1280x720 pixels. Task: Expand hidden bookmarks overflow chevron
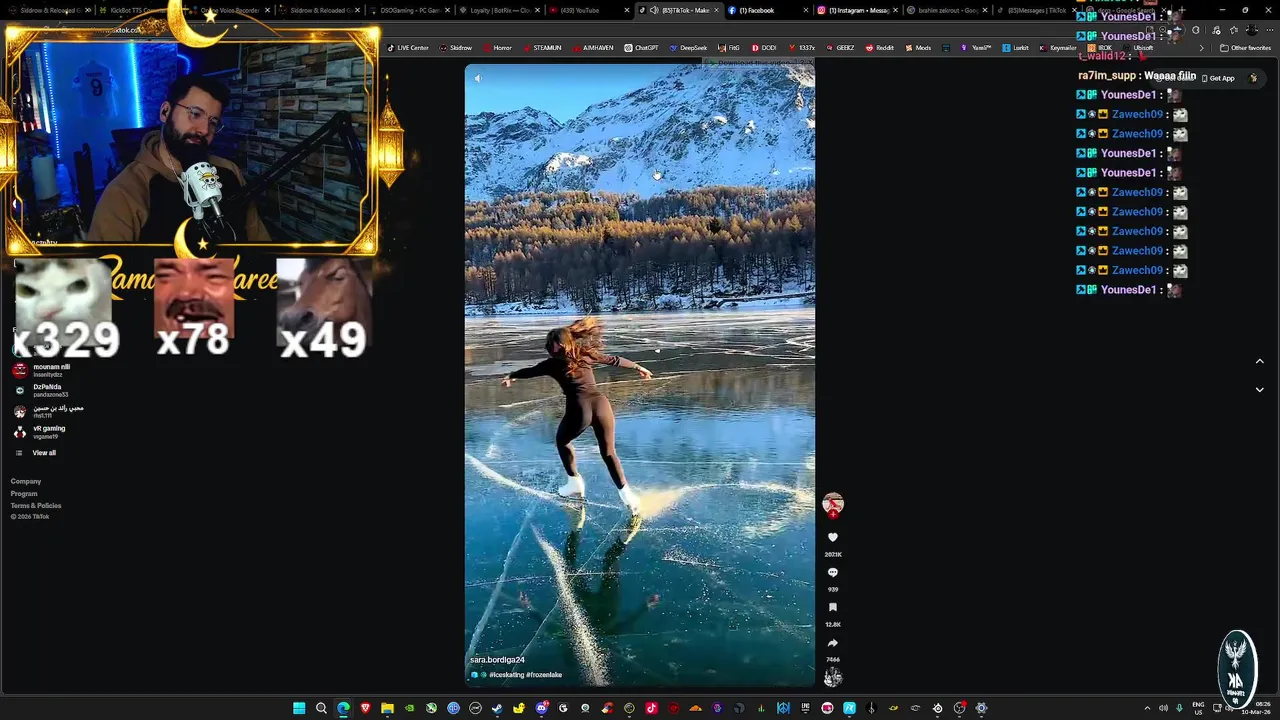click(1201, 48)
